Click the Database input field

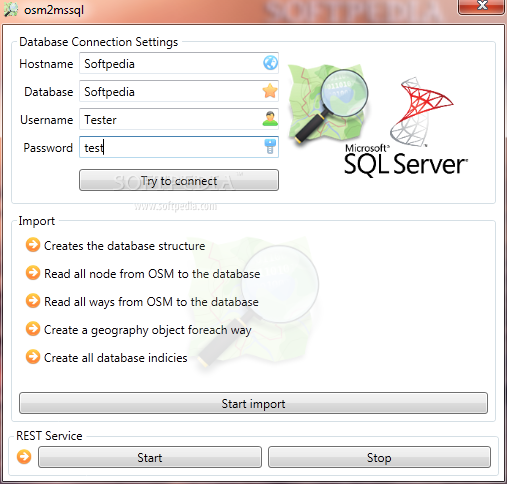(179, 91)
